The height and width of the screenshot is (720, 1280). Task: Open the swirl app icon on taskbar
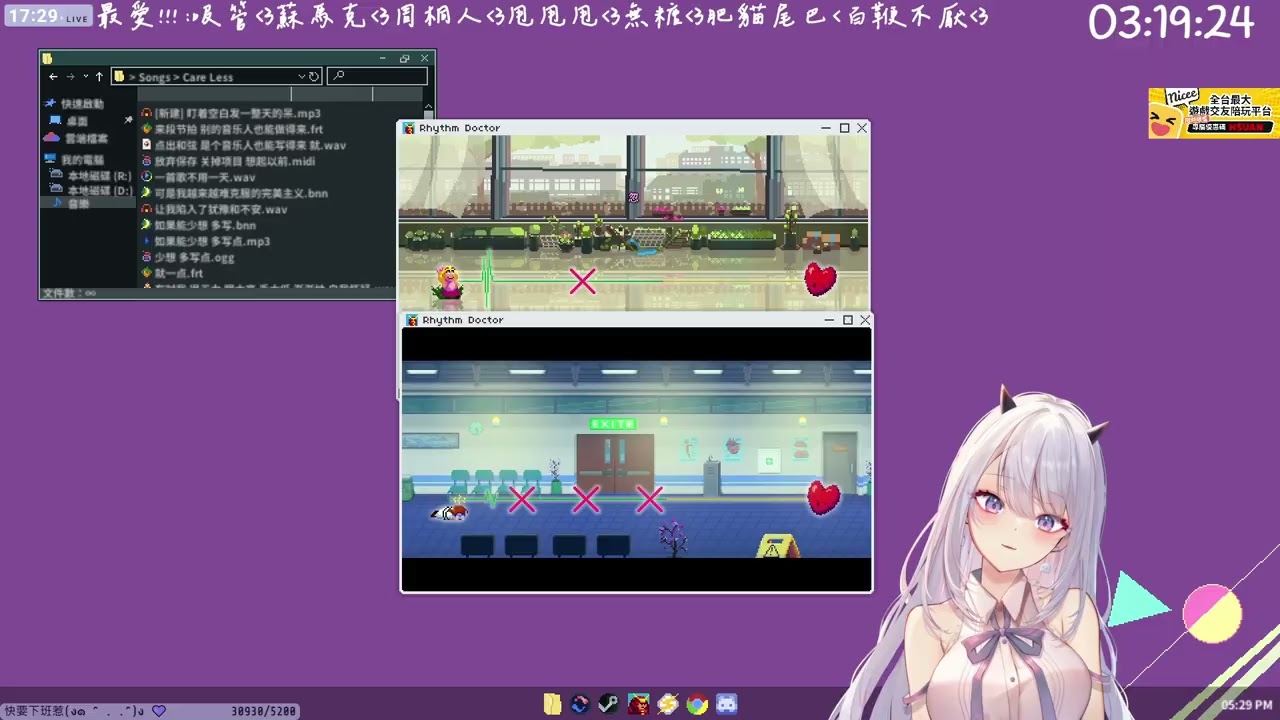pyautogui.click(x=580, y=704)
